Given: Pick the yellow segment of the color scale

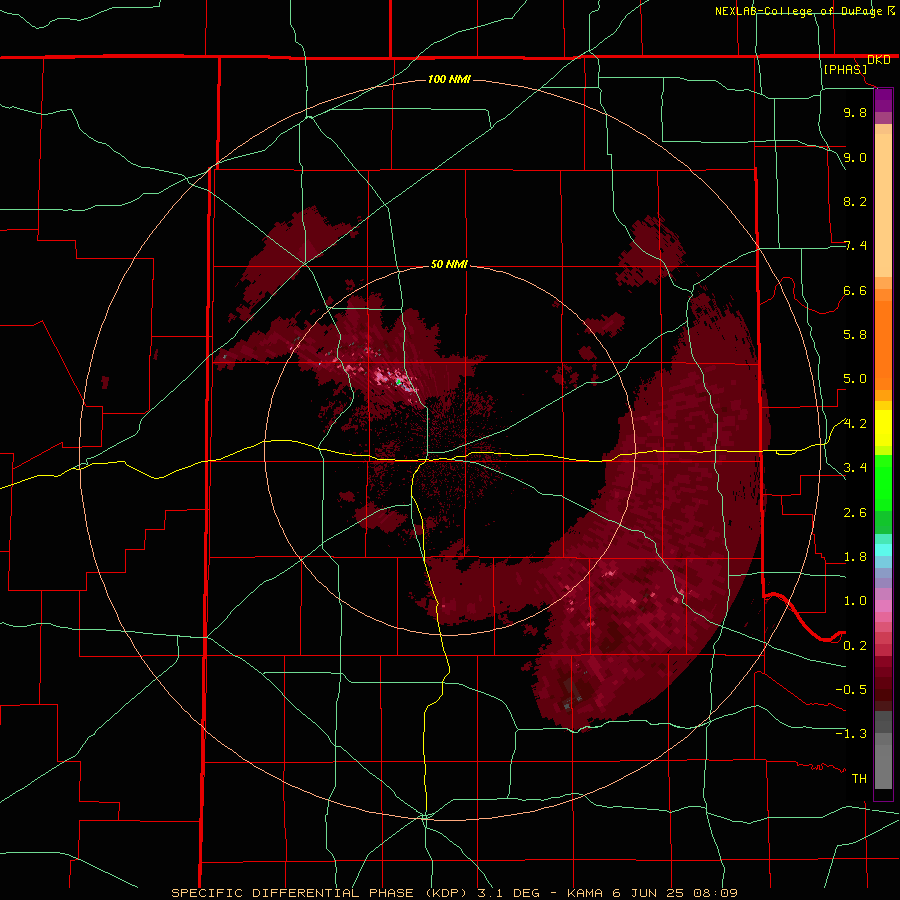Looking at the screenshot, I should click(883, 428).
